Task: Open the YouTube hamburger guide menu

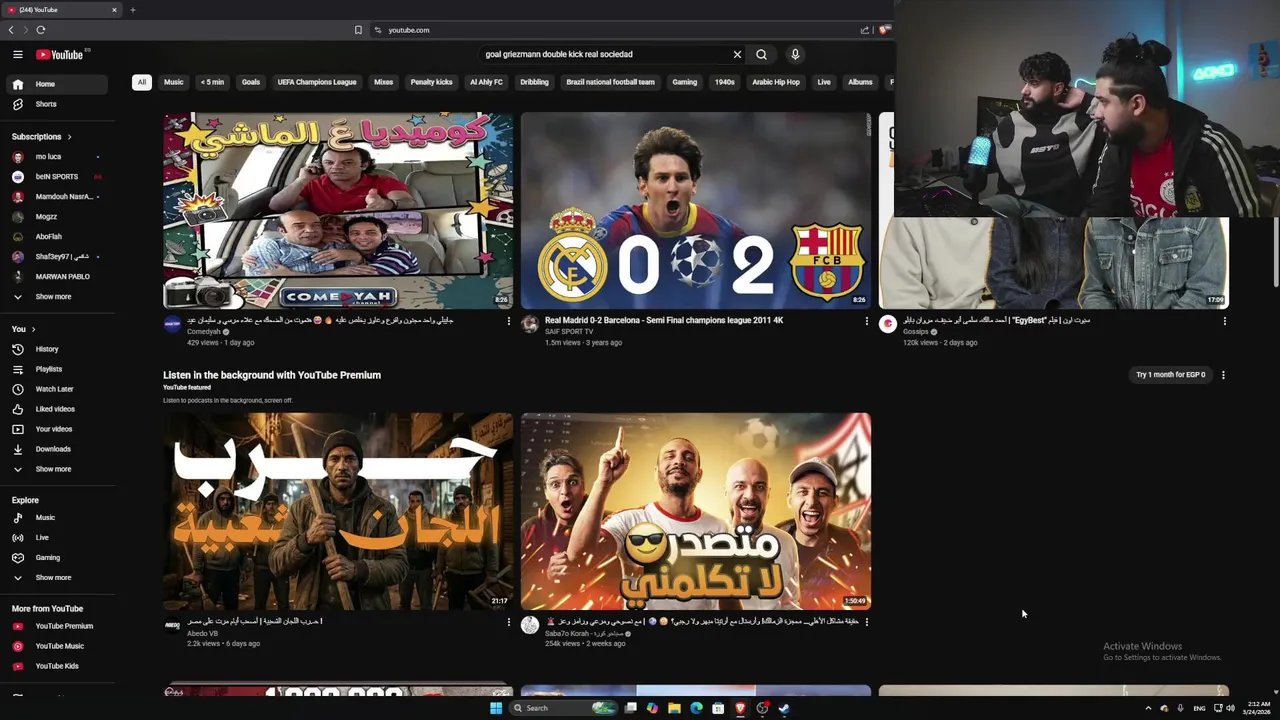Action: tap(18, 54)
